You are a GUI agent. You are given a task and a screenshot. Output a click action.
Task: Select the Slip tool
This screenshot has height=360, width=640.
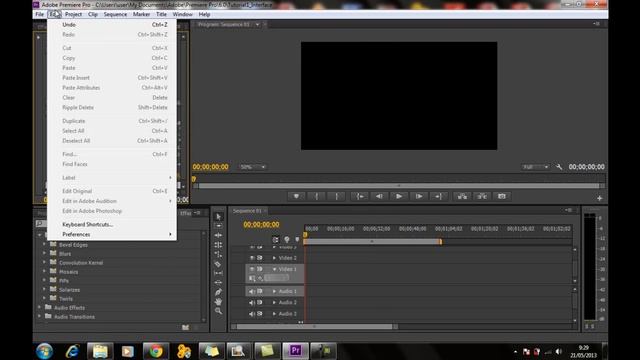coord(218,273)
